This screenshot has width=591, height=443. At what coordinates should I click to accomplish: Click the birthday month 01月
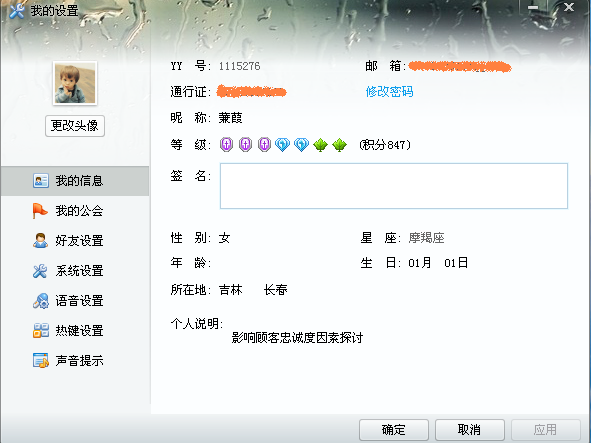(x=420, y=263)
